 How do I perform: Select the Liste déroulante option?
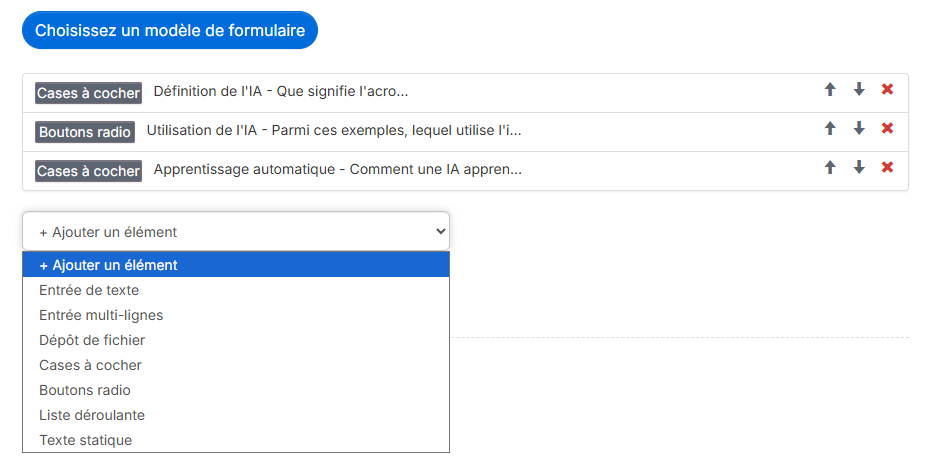point(236,415)
